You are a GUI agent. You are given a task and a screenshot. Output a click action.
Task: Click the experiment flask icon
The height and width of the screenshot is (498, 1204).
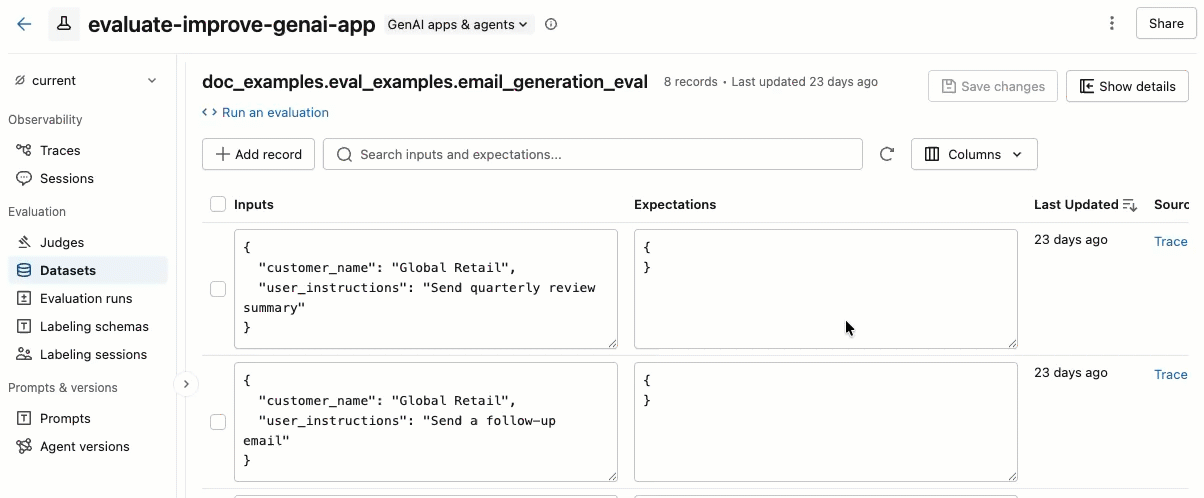tap(64, 24)
